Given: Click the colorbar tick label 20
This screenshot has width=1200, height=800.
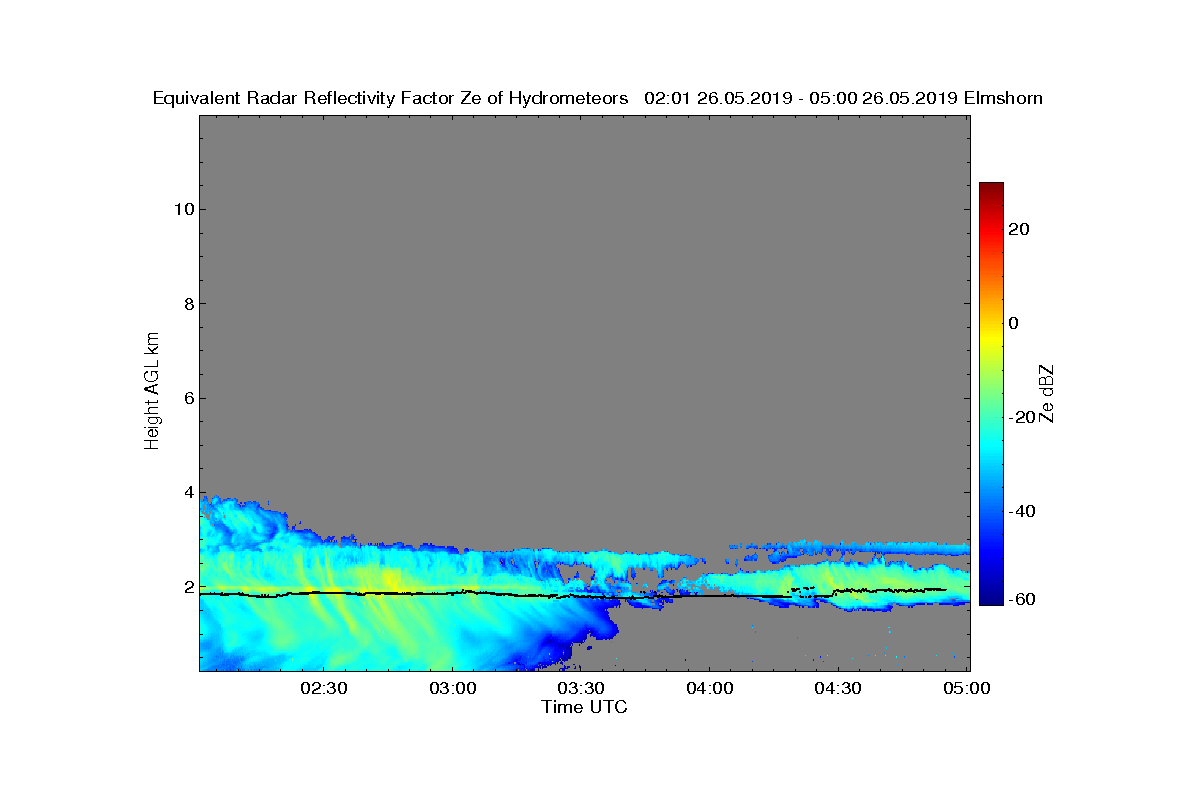Looking at the screenshot, I should (x=1020, y=229).
